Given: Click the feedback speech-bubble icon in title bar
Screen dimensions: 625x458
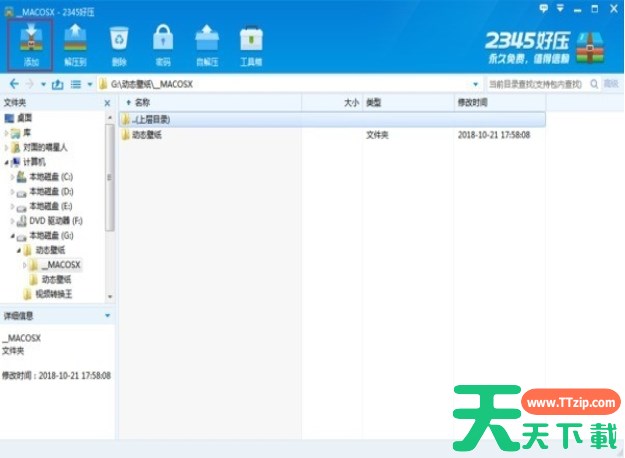Looking at the screenshot, I should point(543,8).
